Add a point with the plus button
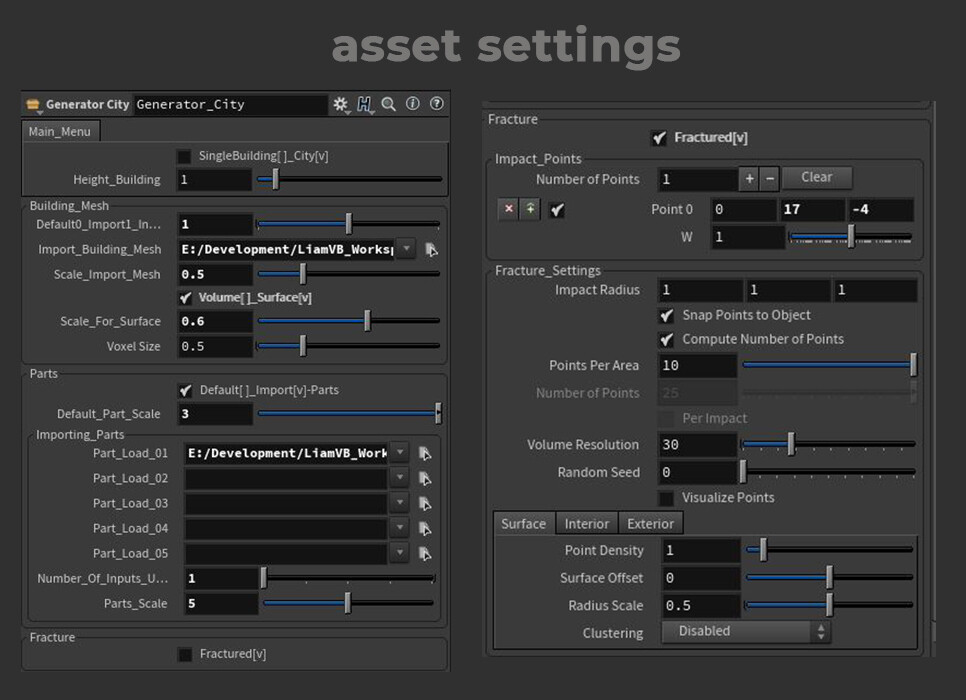 tap(749, 177)
